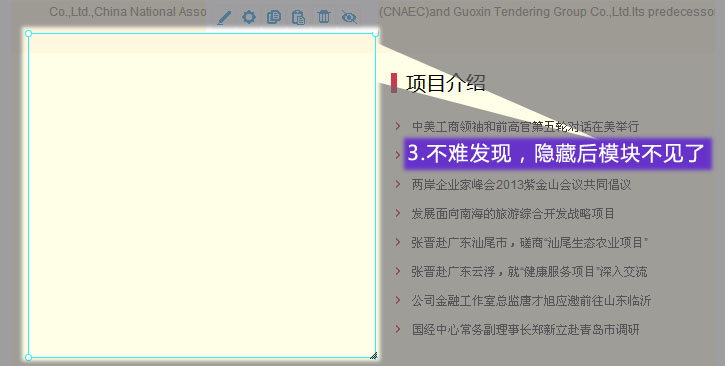Open the 张晋赴广东汕尾市 news link
Viewport: 725px width, 366px height.
[529, 243]
